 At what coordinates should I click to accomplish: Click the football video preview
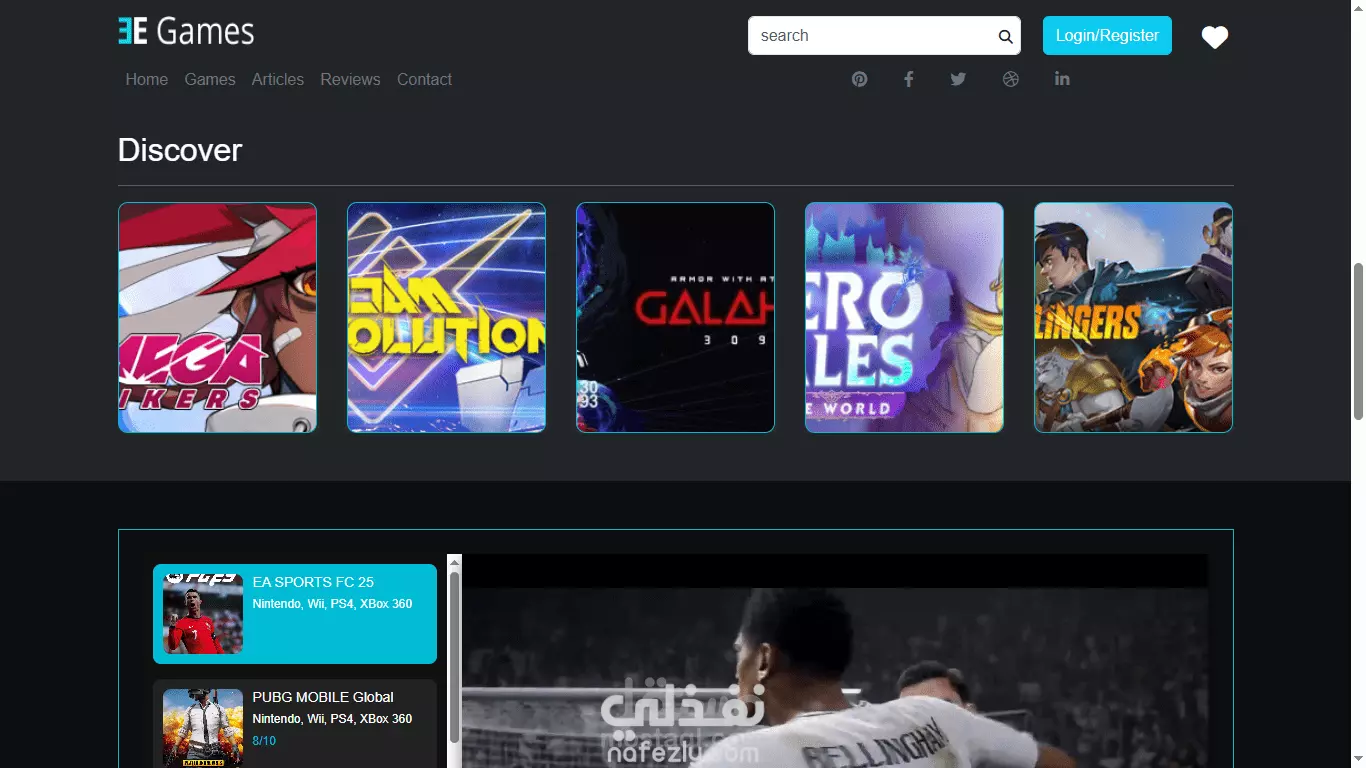point(835,661)
